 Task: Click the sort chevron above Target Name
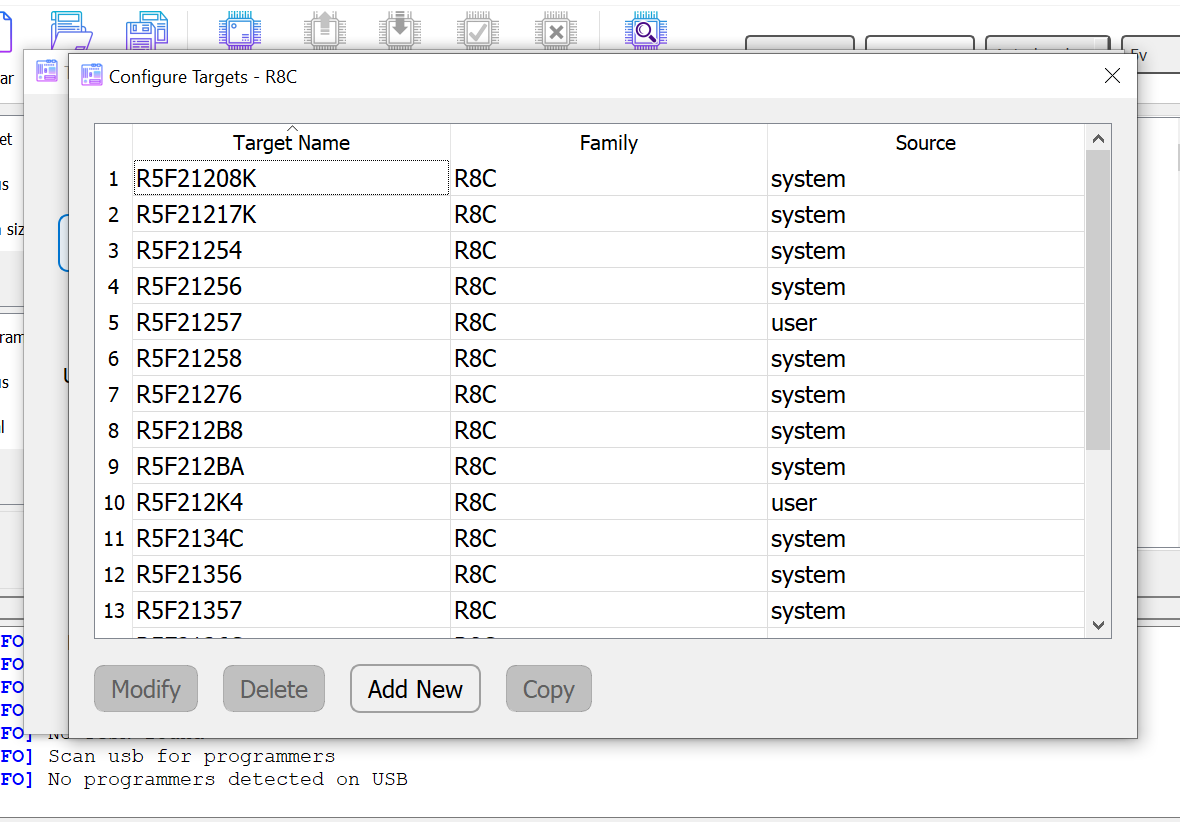click(291, 128)
